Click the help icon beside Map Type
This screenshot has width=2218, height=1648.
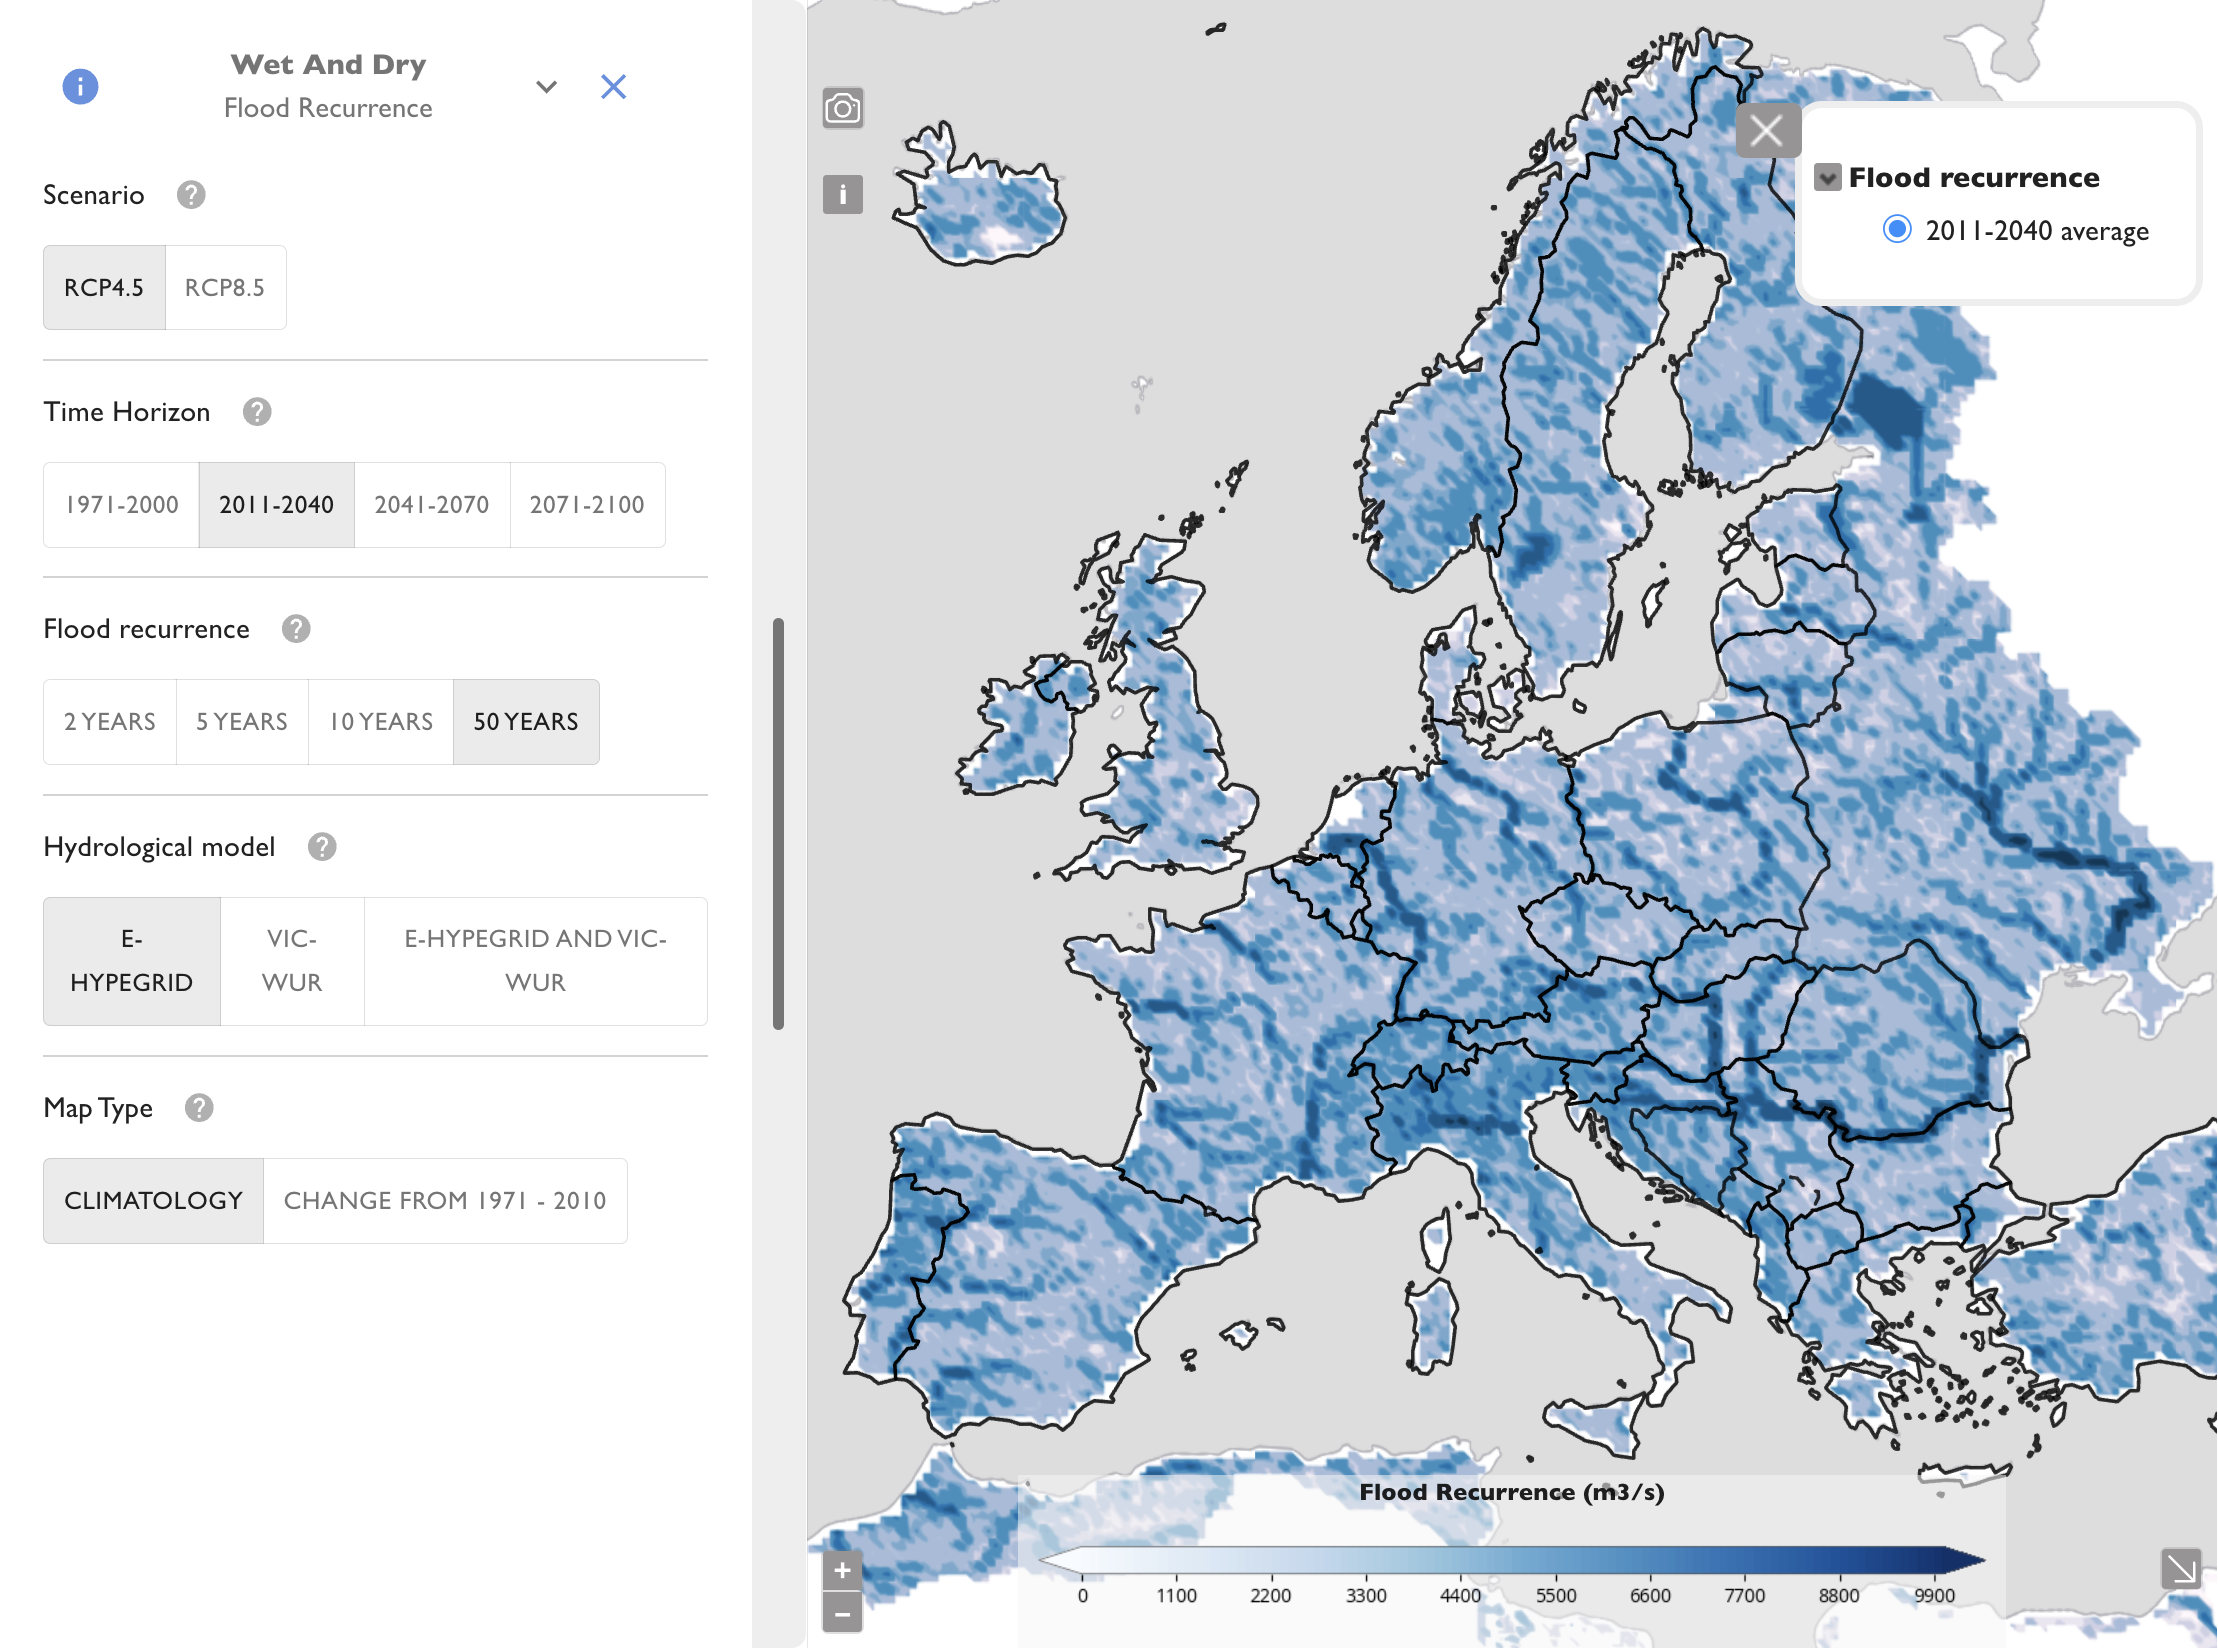click(199, 1108)
